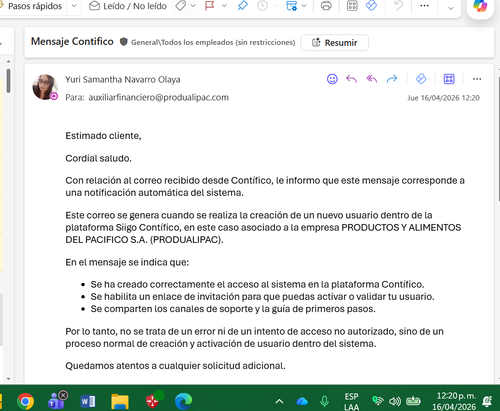The image size is (500, 411).
Task: Click bullet "Se ha creado correctamente el acceso"
Action: (x=257, y=284)
